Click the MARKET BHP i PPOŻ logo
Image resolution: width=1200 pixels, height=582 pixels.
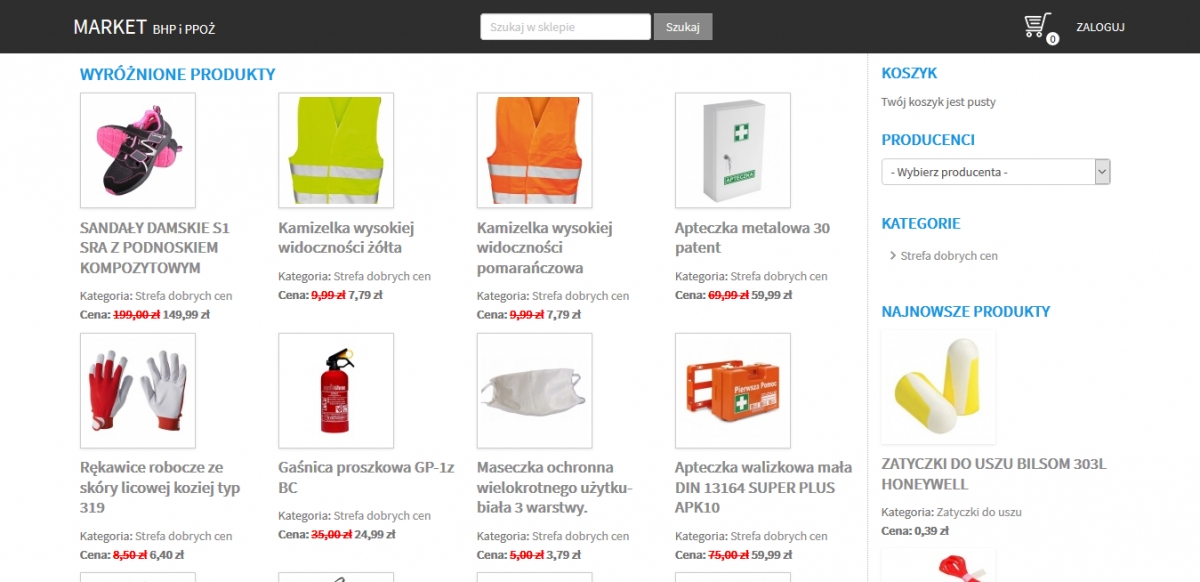144,27
